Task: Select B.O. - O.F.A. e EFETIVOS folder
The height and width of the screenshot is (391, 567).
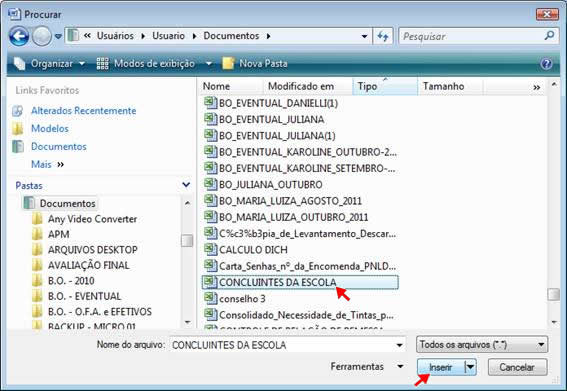Action: [x=99, y=312]
